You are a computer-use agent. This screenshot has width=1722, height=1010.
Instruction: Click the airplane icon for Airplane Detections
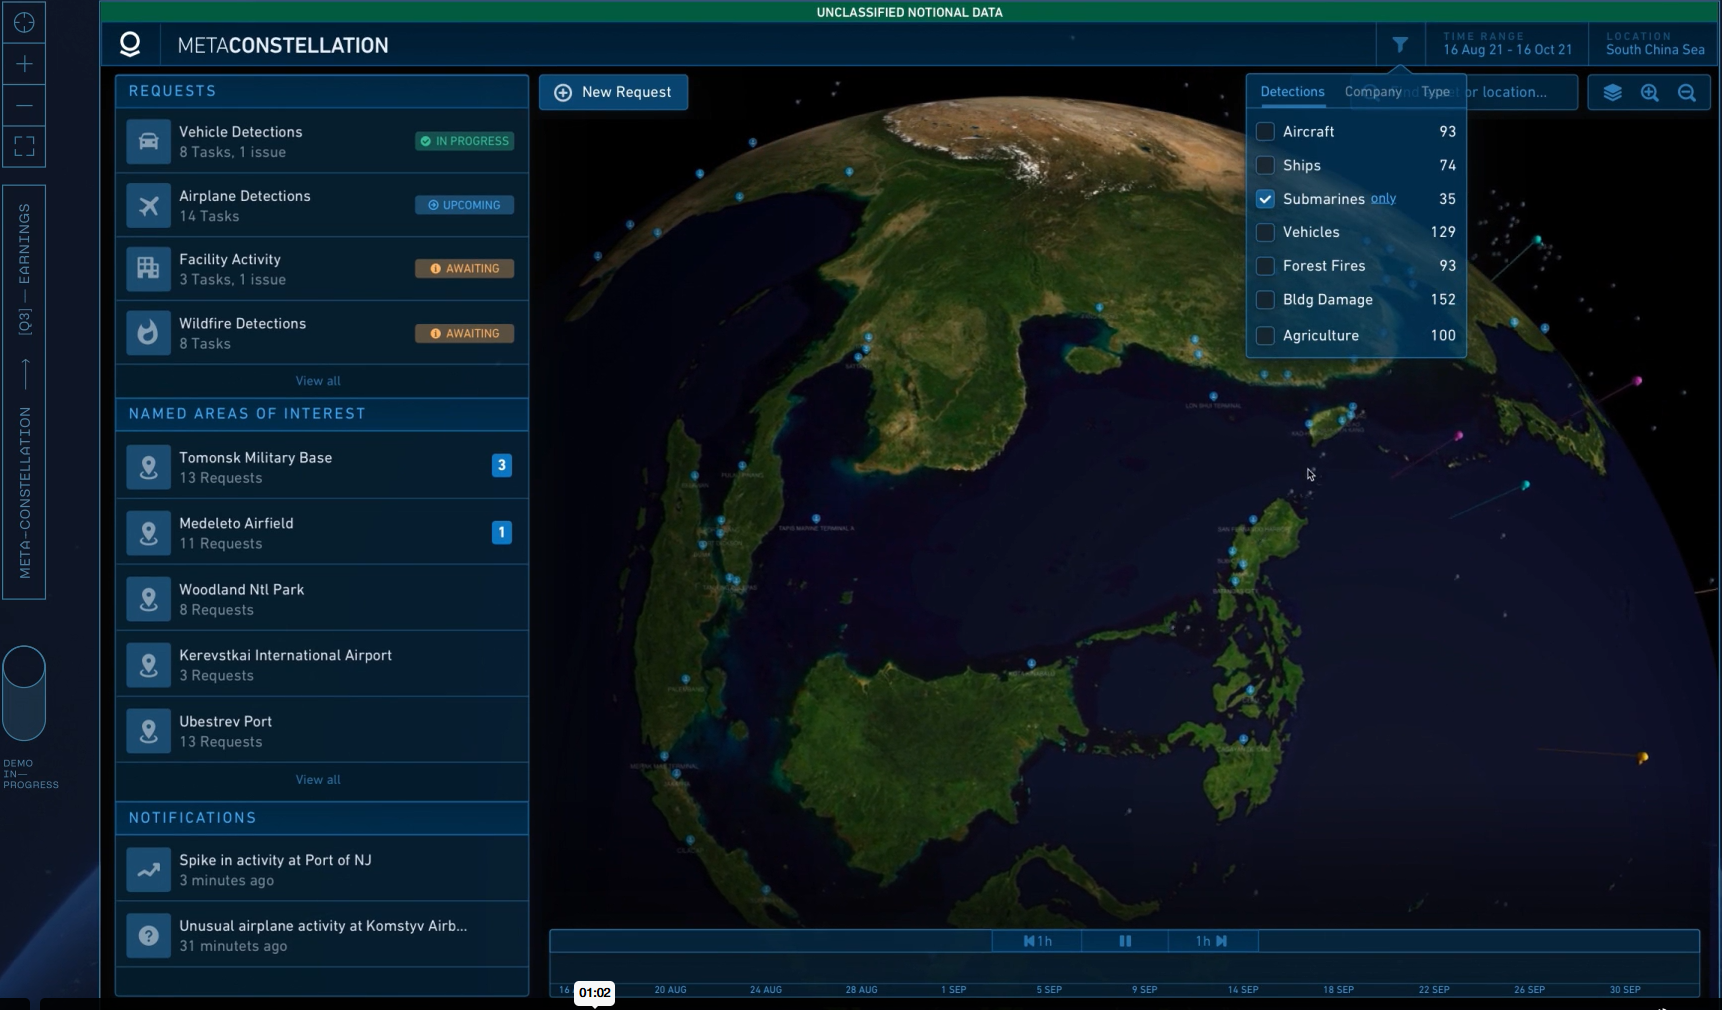[148, 205]
